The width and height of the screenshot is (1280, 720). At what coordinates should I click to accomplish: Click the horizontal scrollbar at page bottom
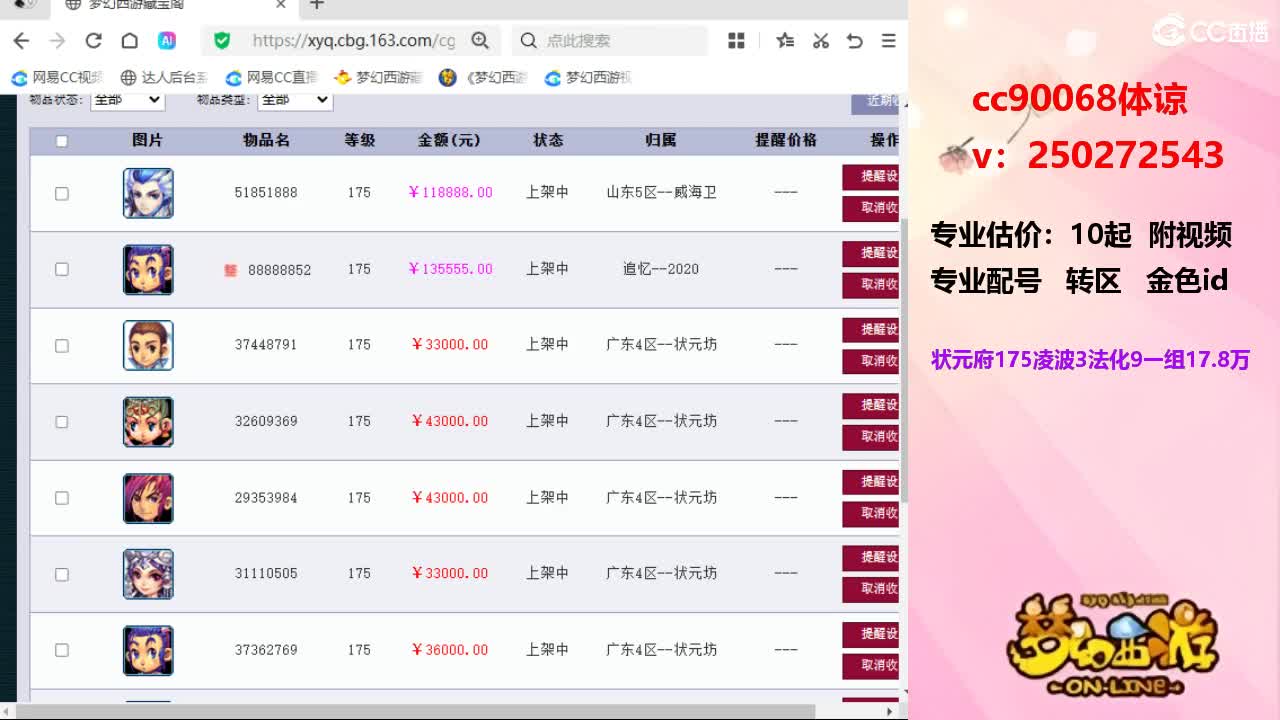click(417, 711)
